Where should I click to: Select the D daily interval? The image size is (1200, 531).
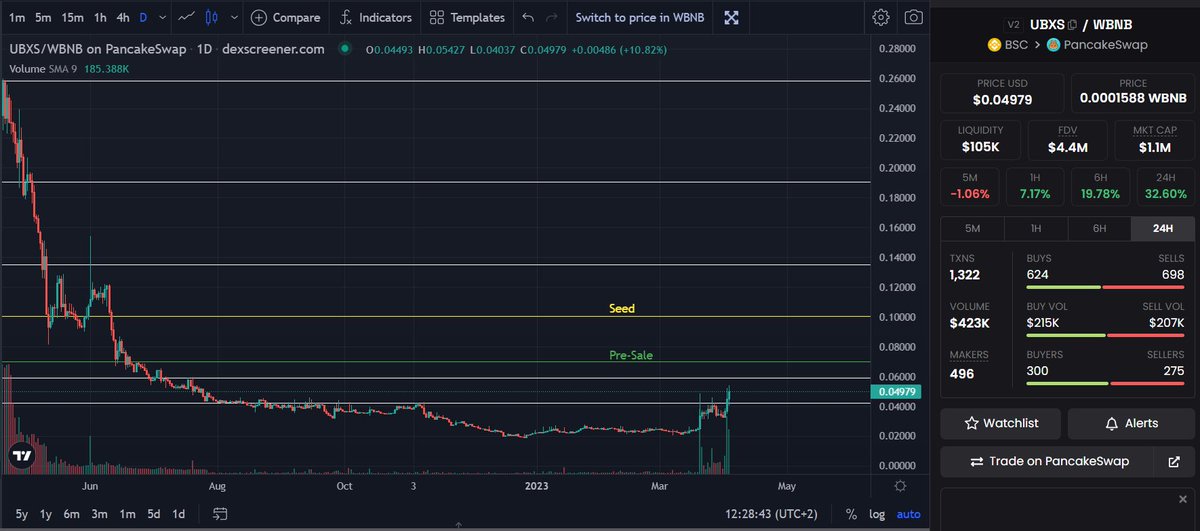143,17
